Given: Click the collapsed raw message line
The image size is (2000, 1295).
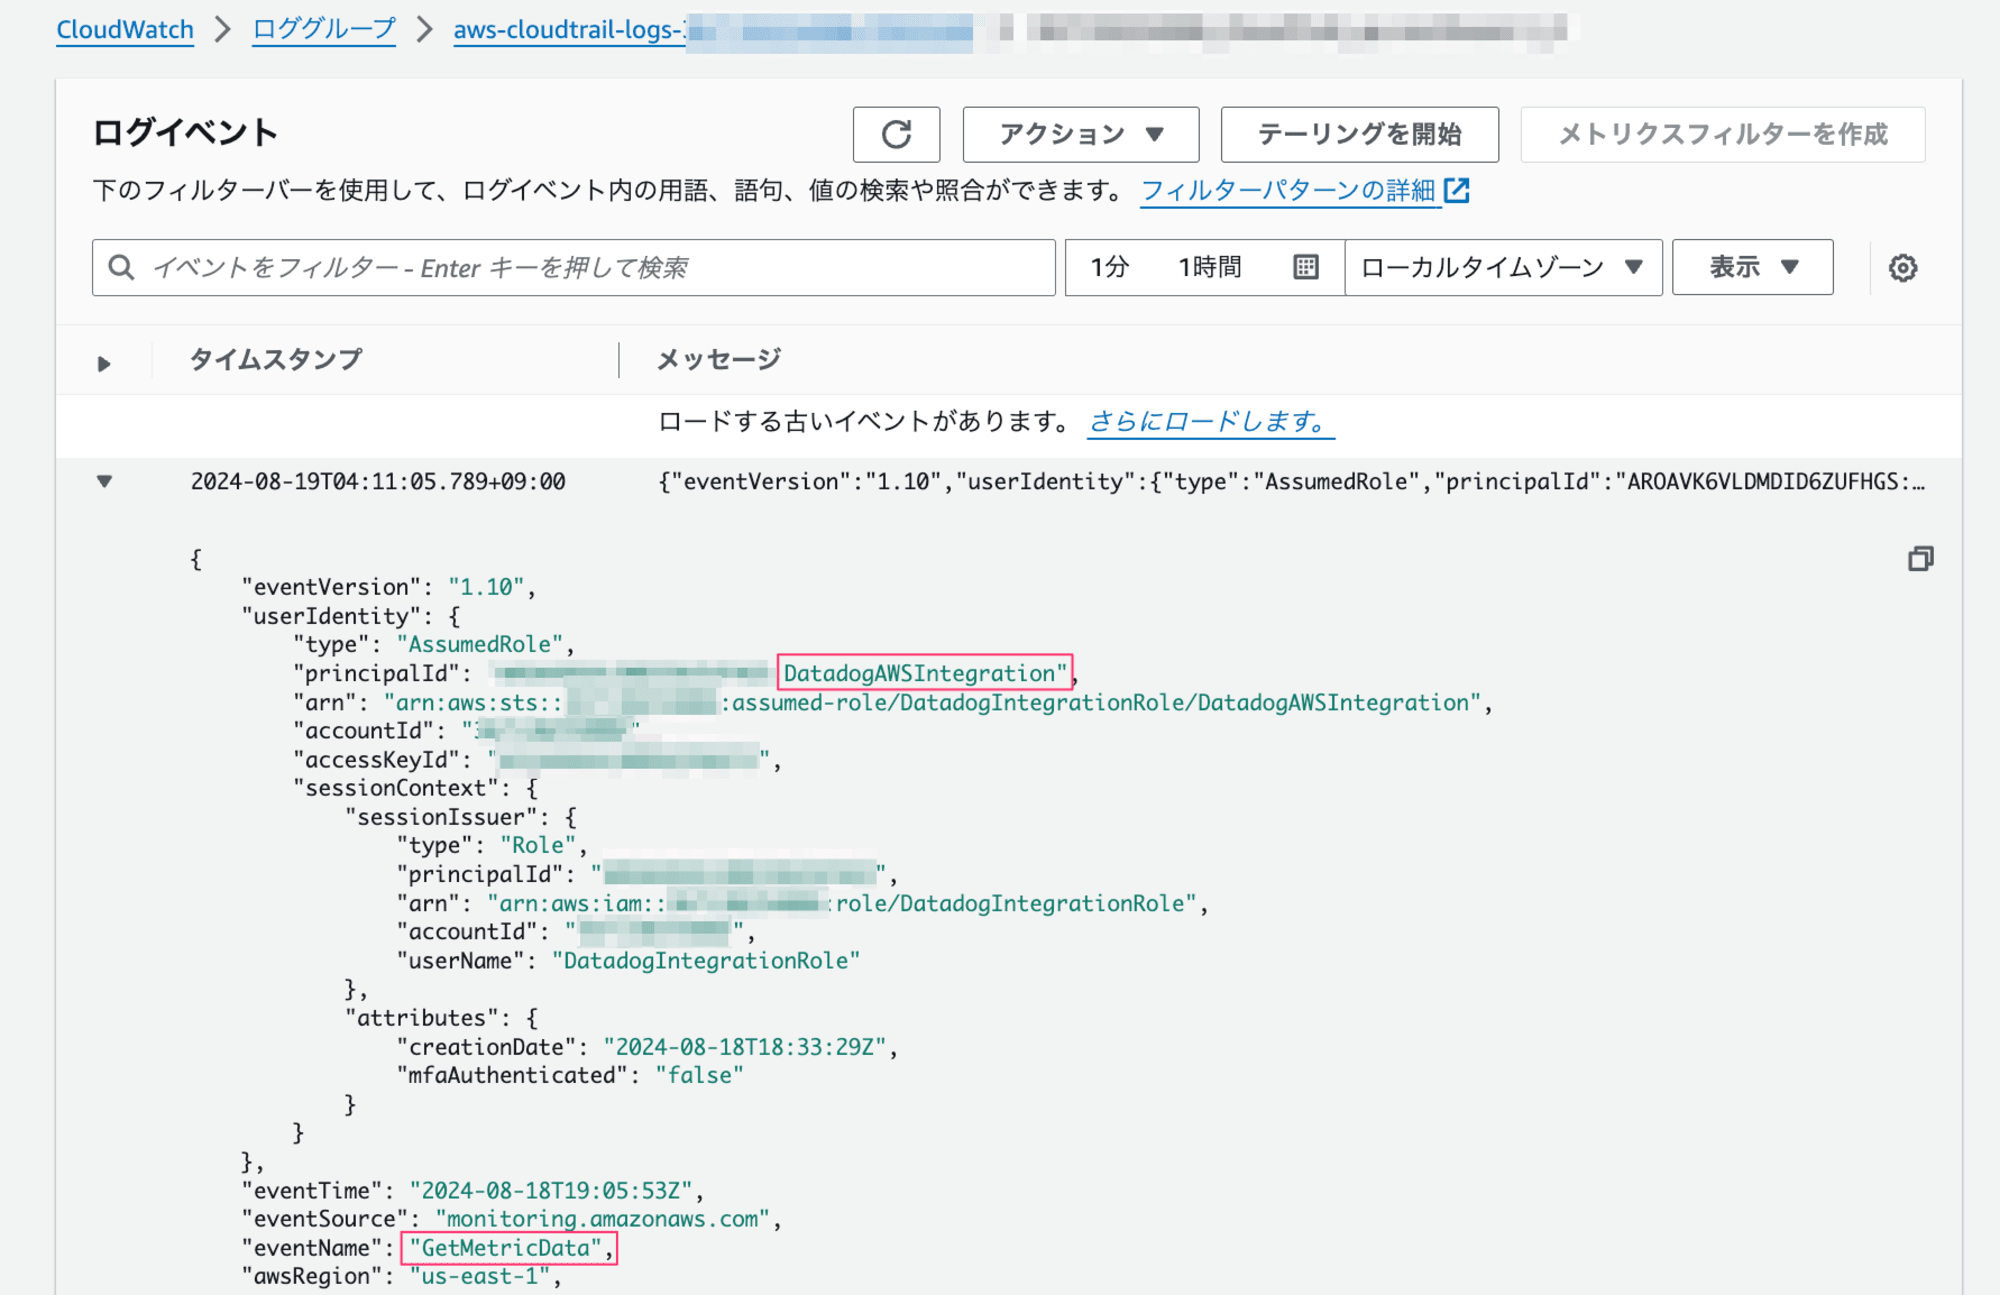Looking at the screenshot, I should [1291, 481].
